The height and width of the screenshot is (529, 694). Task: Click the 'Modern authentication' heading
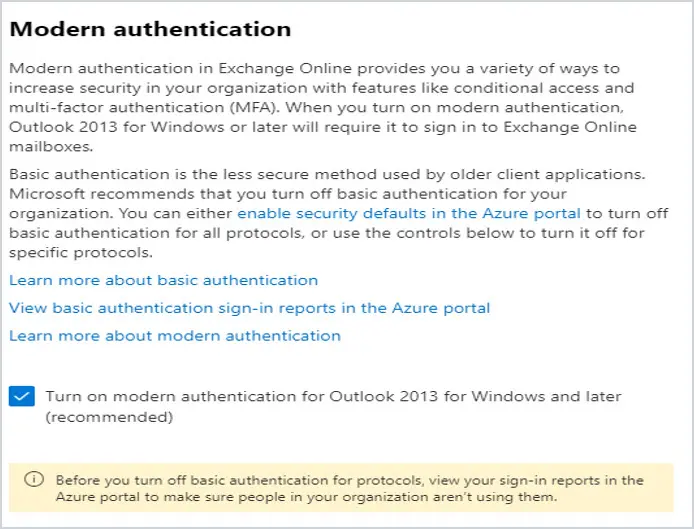coord(150,29)
